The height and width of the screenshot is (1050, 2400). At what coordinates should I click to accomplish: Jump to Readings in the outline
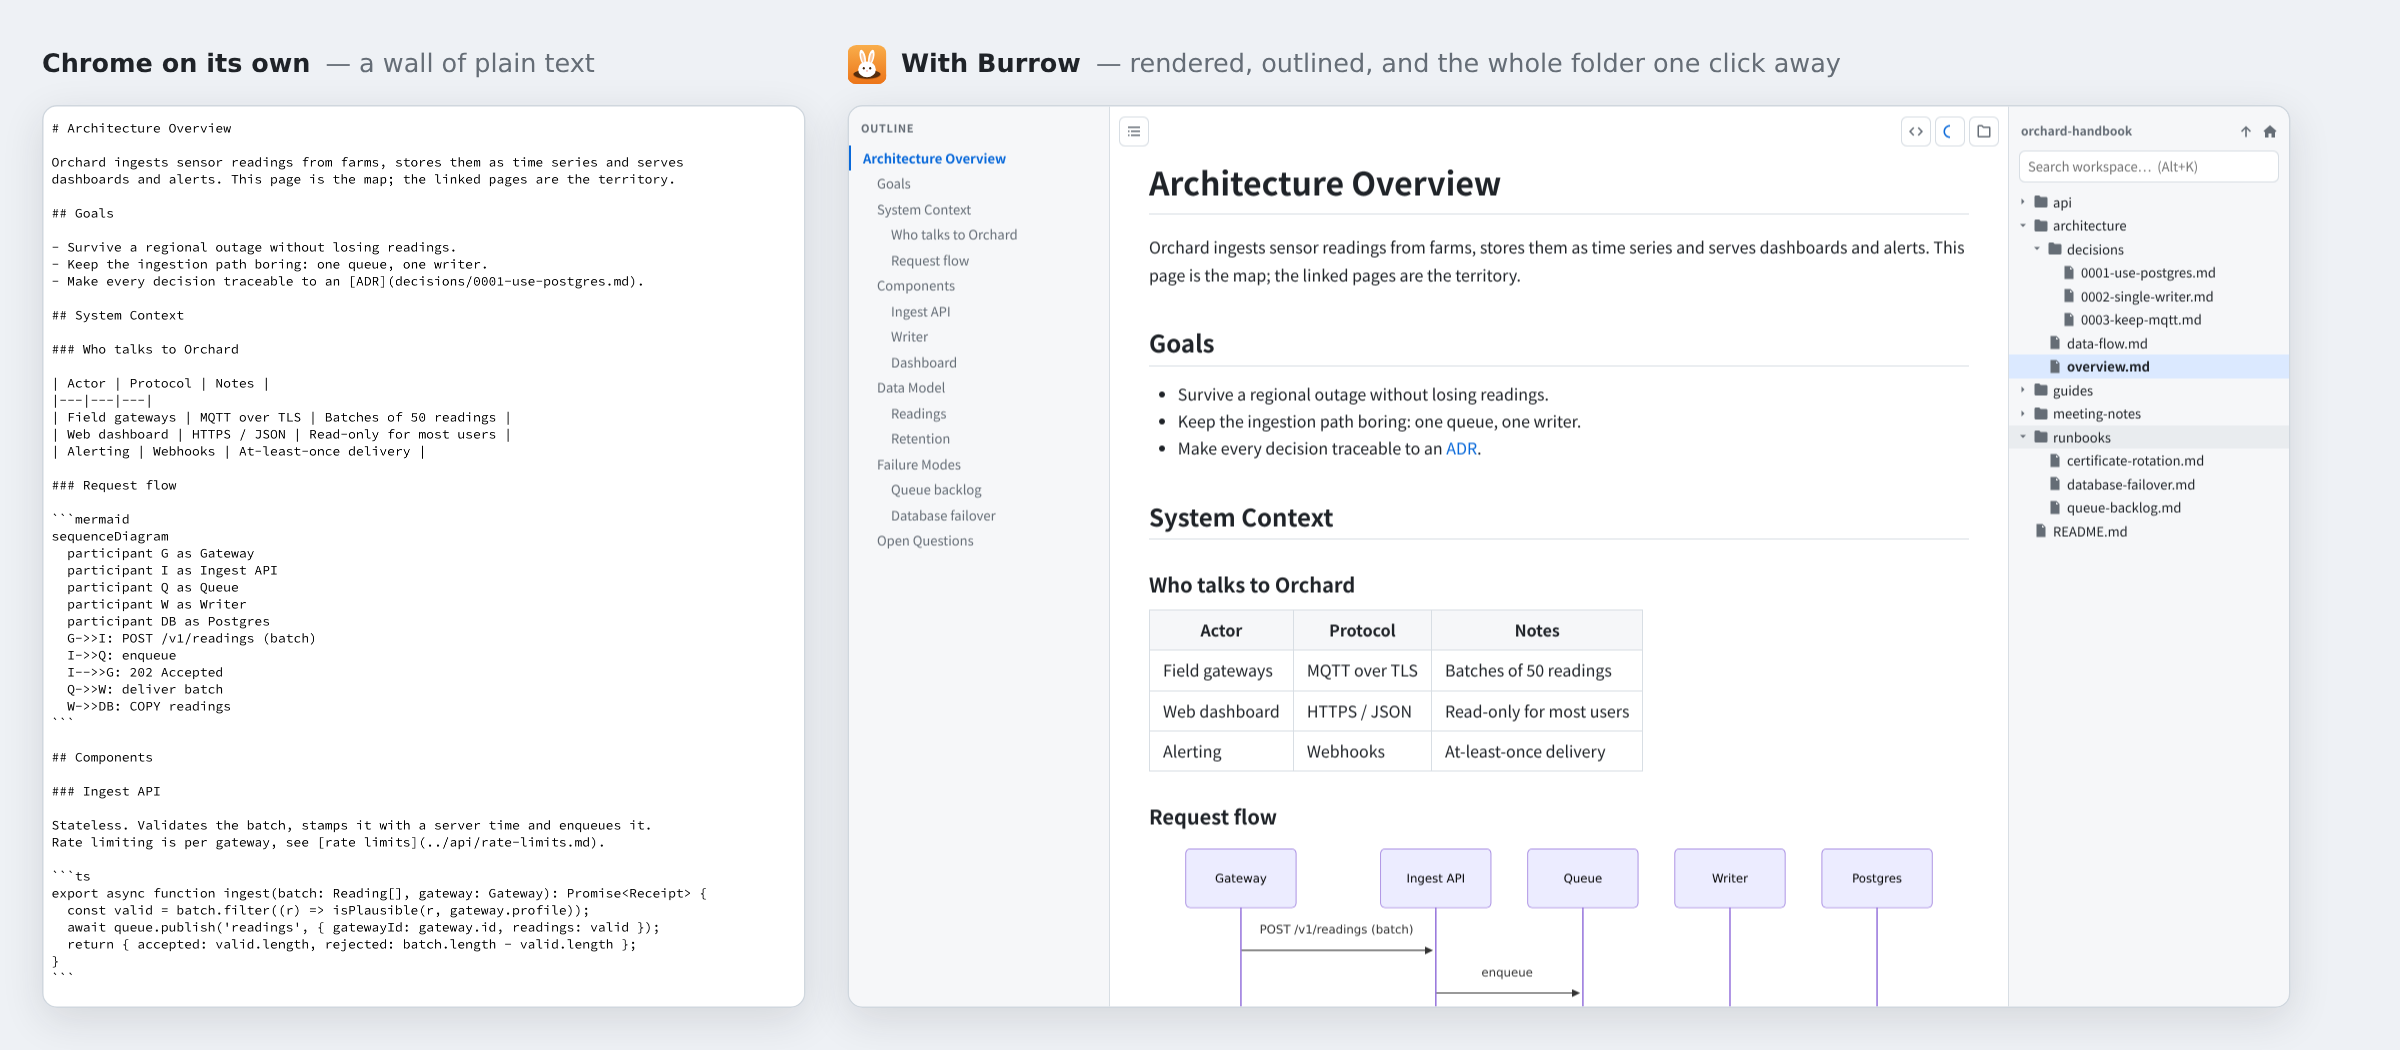click(918, 414)
